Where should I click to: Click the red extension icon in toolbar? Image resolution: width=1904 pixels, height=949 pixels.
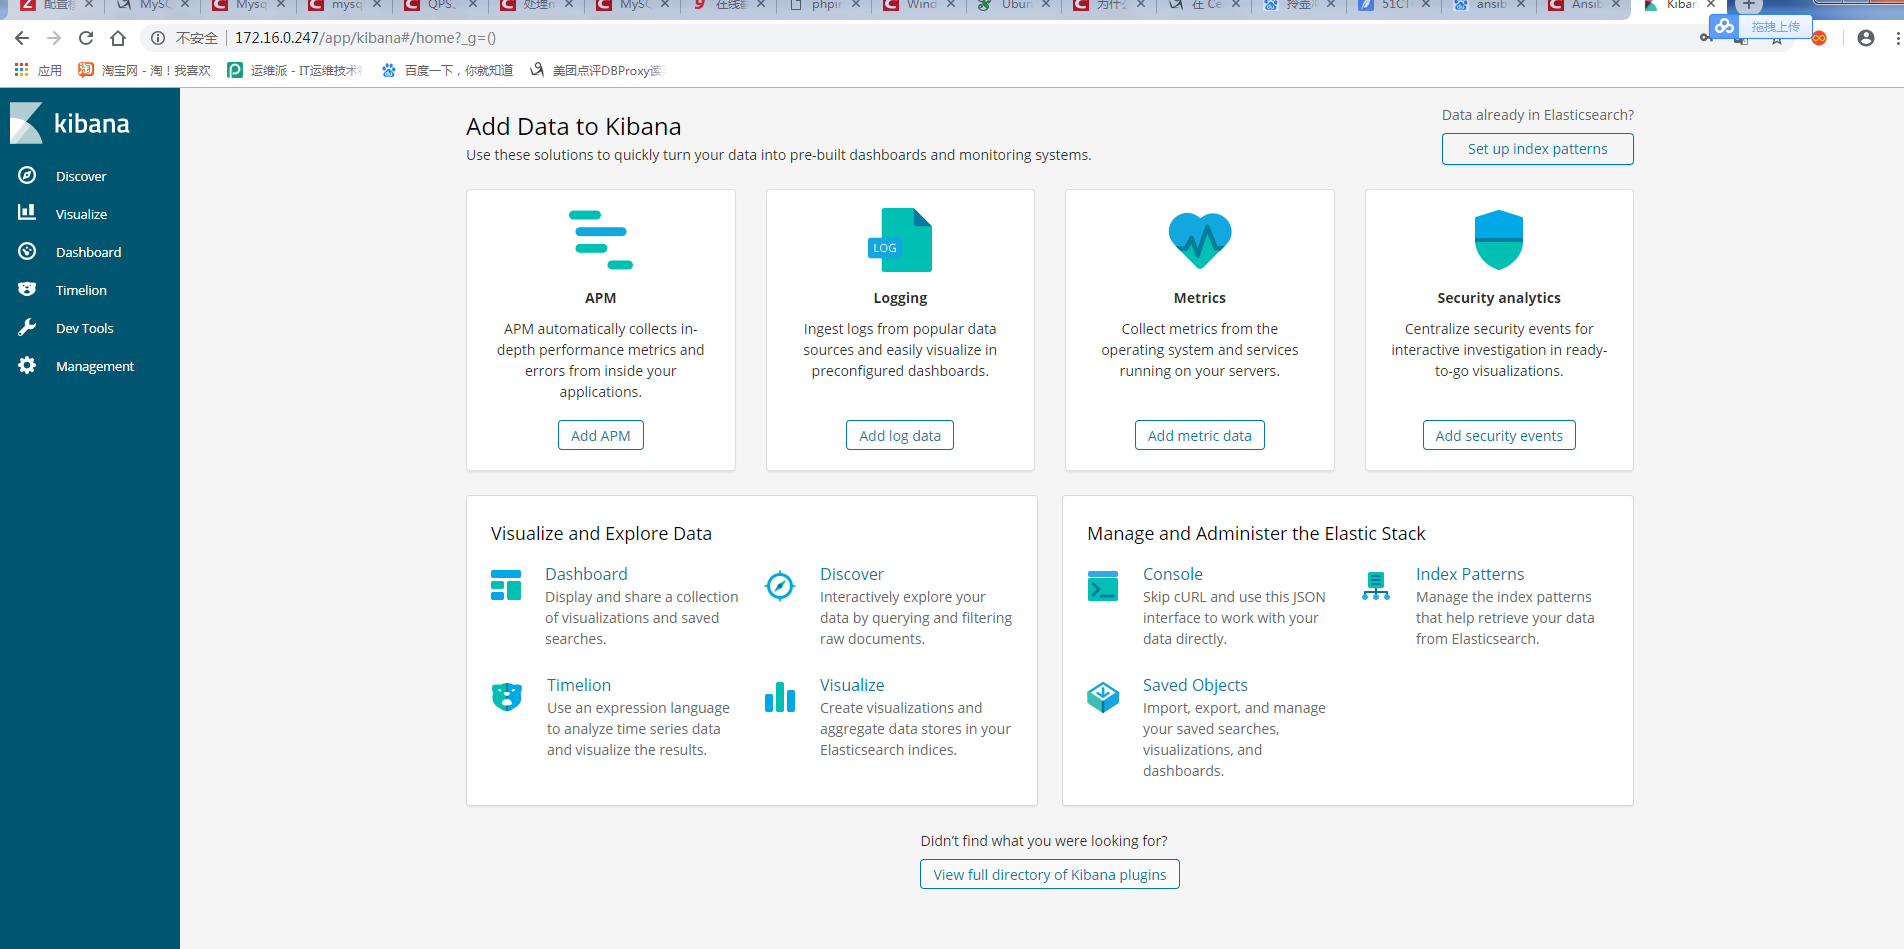tap(1819, 38)
